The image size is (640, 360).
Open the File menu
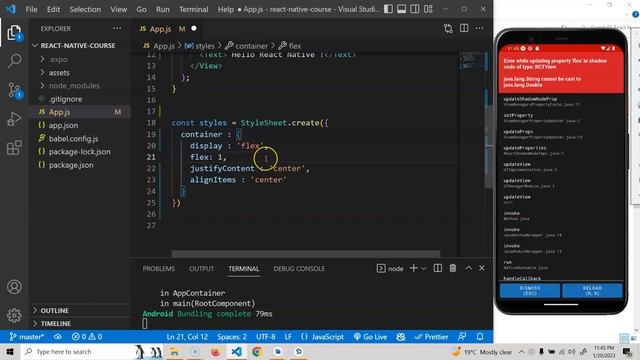[x=31, y=9]
